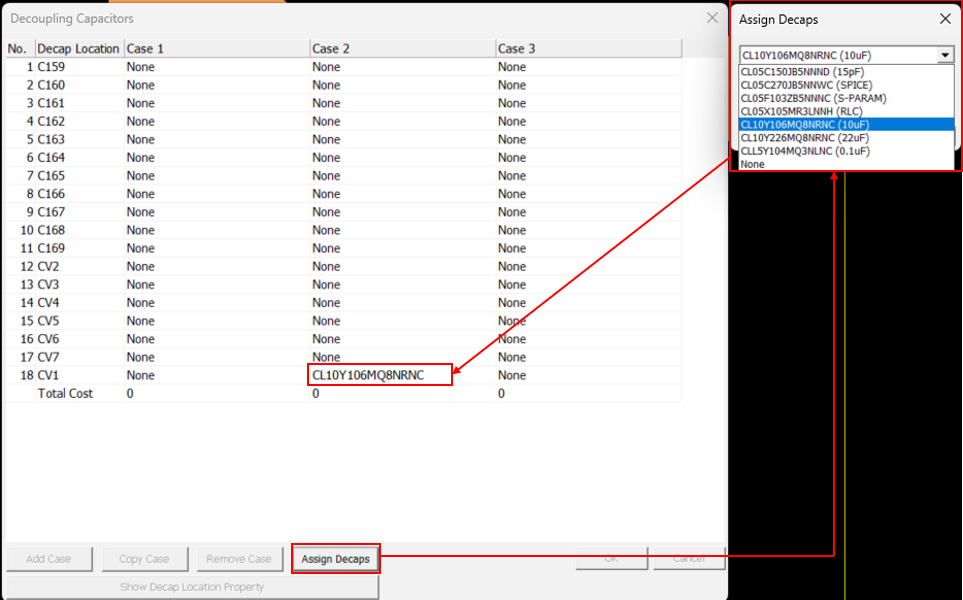Click Show Decap Location Property button
Image resolution: width=963 pixels, height=600 pixels.
tap(192, 587)
